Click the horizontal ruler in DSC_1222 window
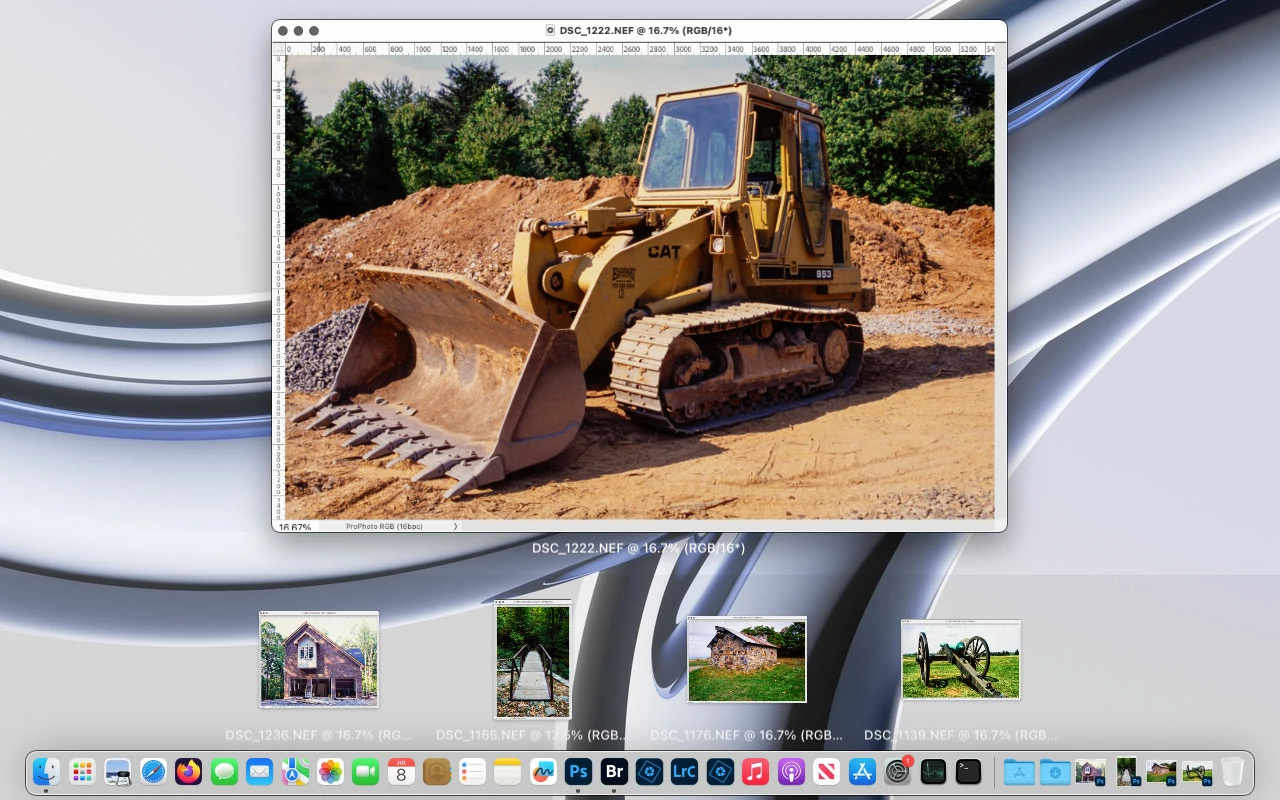Image resolution: width=1280 pixels, height=800 pixels. pos(640,48)
